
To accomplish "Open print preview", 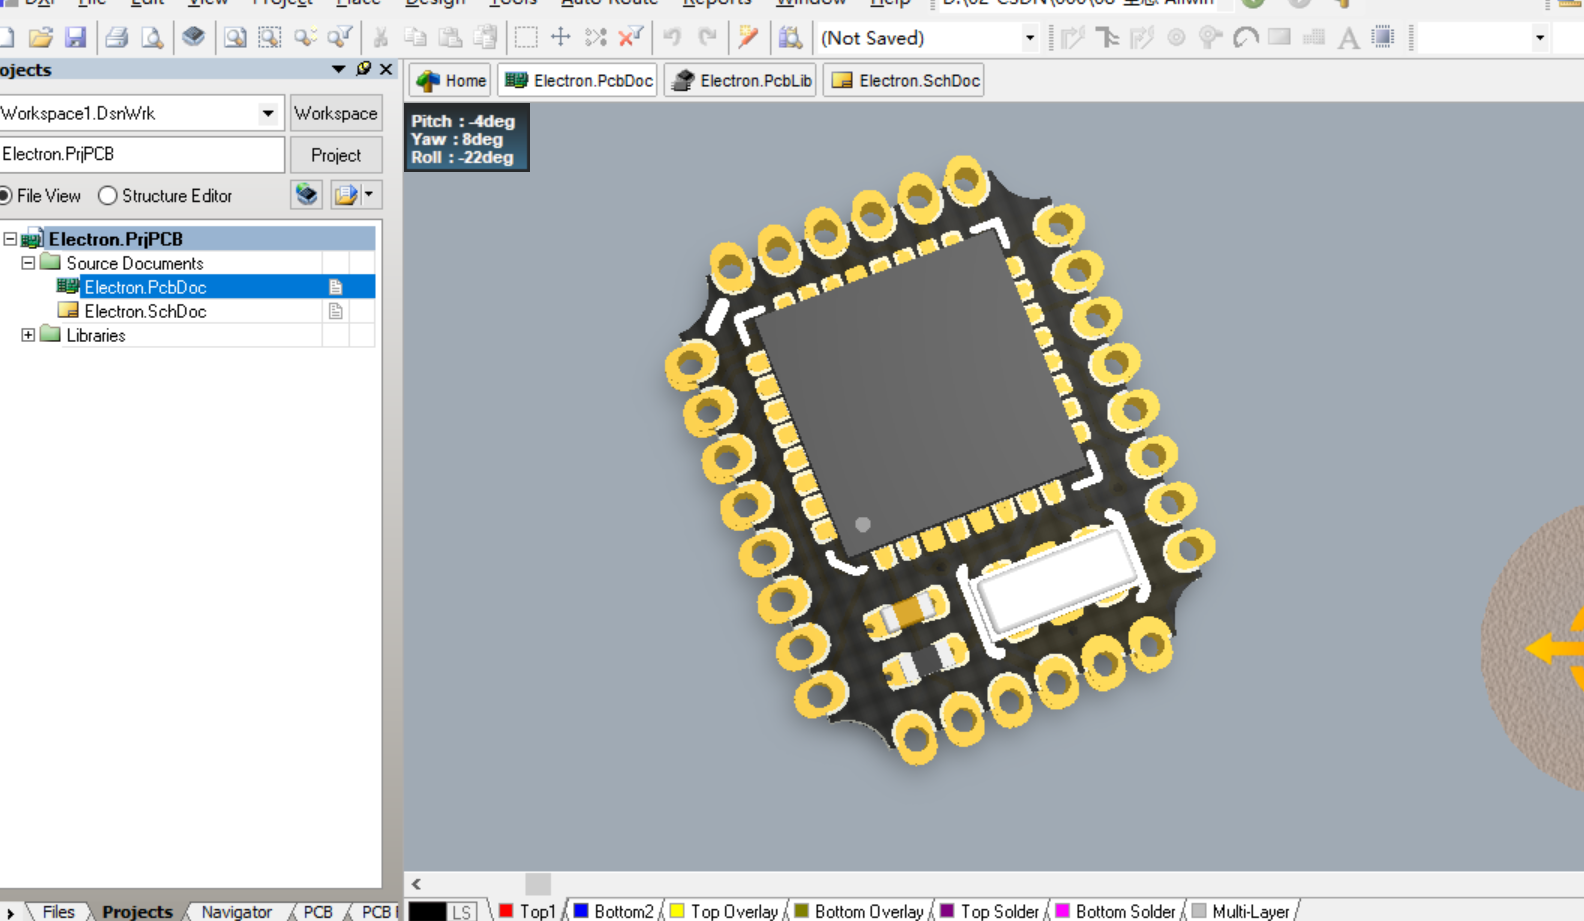I will click(x=152, y=38).
